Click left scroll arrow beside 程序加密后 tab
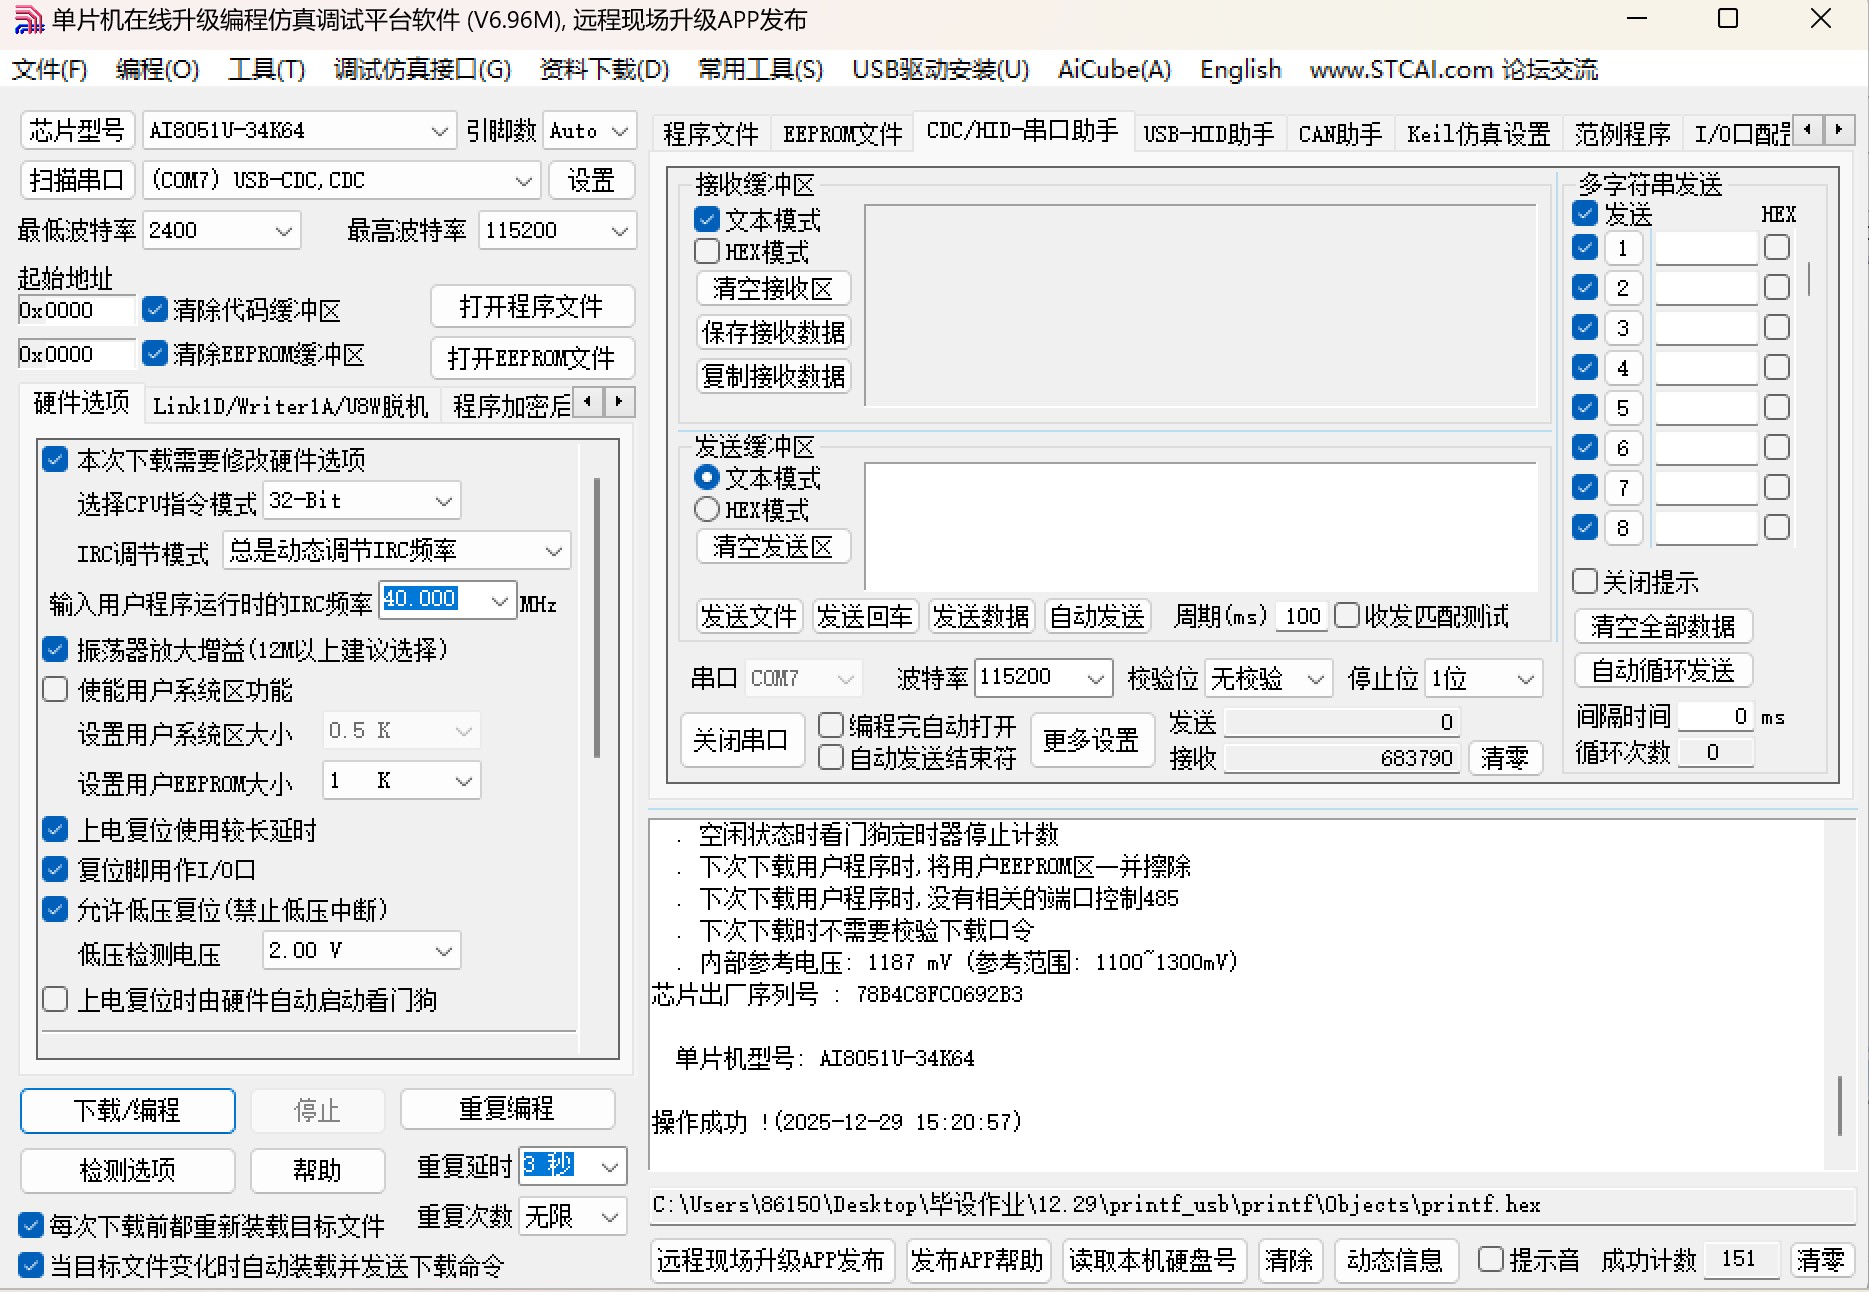This screenshot has height=1292, width=1869. coord(587,402)
